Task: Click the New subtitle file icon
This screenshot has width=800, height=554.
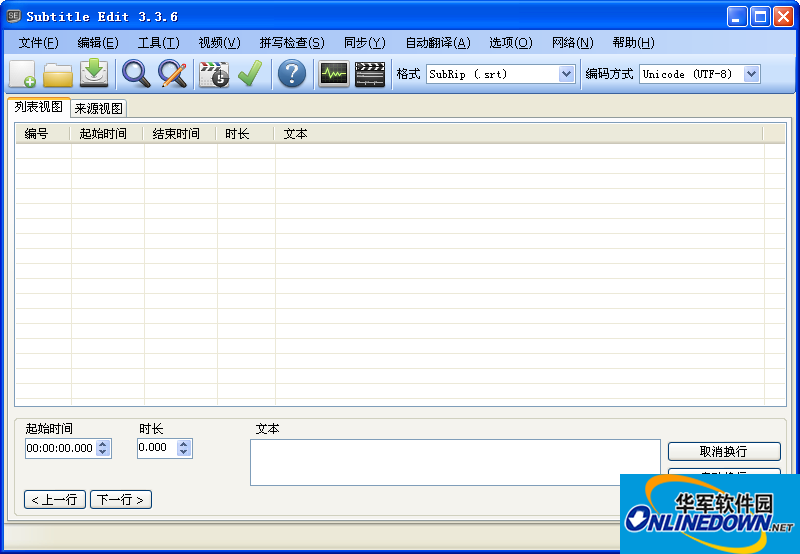Action: coord(22,74)
